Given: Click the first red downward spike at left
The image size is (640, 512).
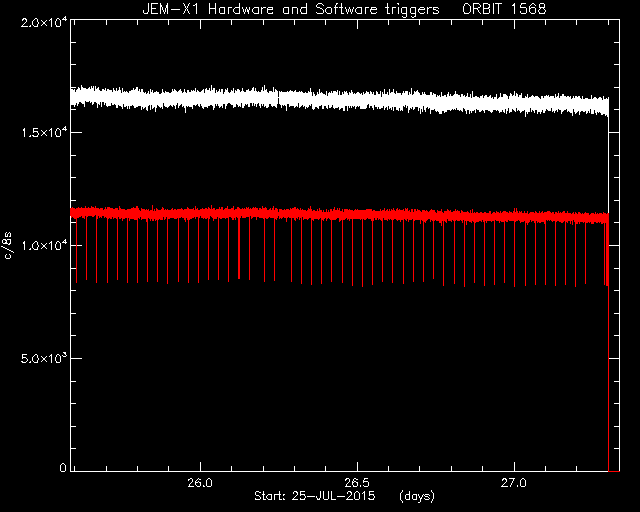Looking at the screenshot, I should 77,249.
